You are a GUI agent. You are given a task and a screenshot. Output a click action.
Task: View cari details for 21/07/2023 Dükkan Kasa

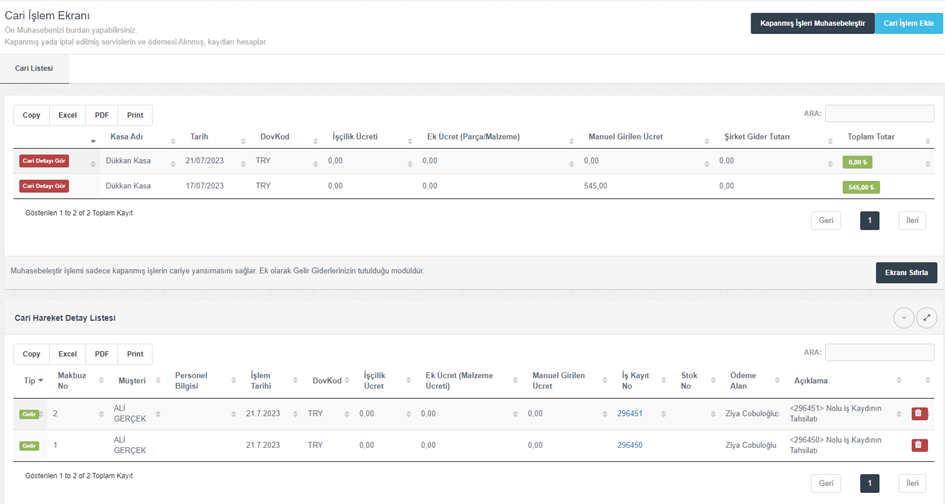(x=44, y=160)
